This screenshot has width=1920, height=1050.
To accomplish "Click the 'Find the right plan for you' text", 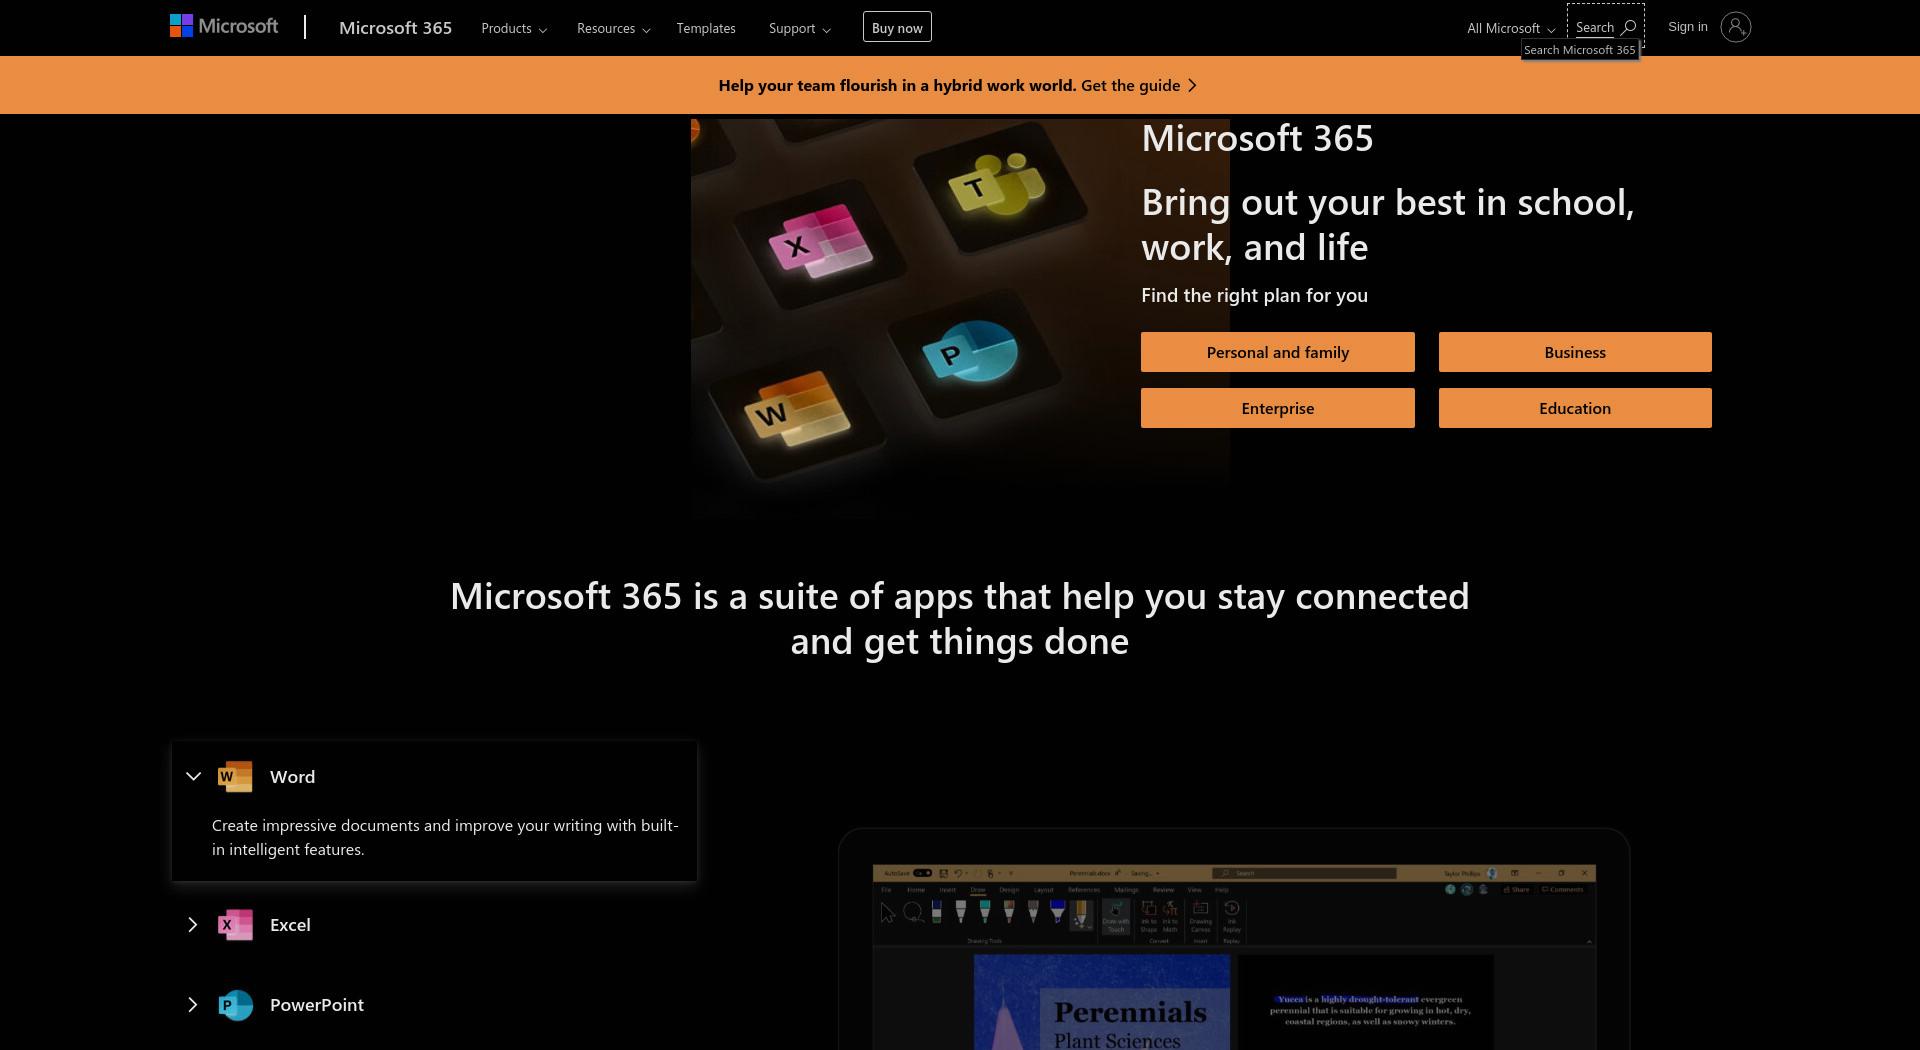I will point(1254,296).
